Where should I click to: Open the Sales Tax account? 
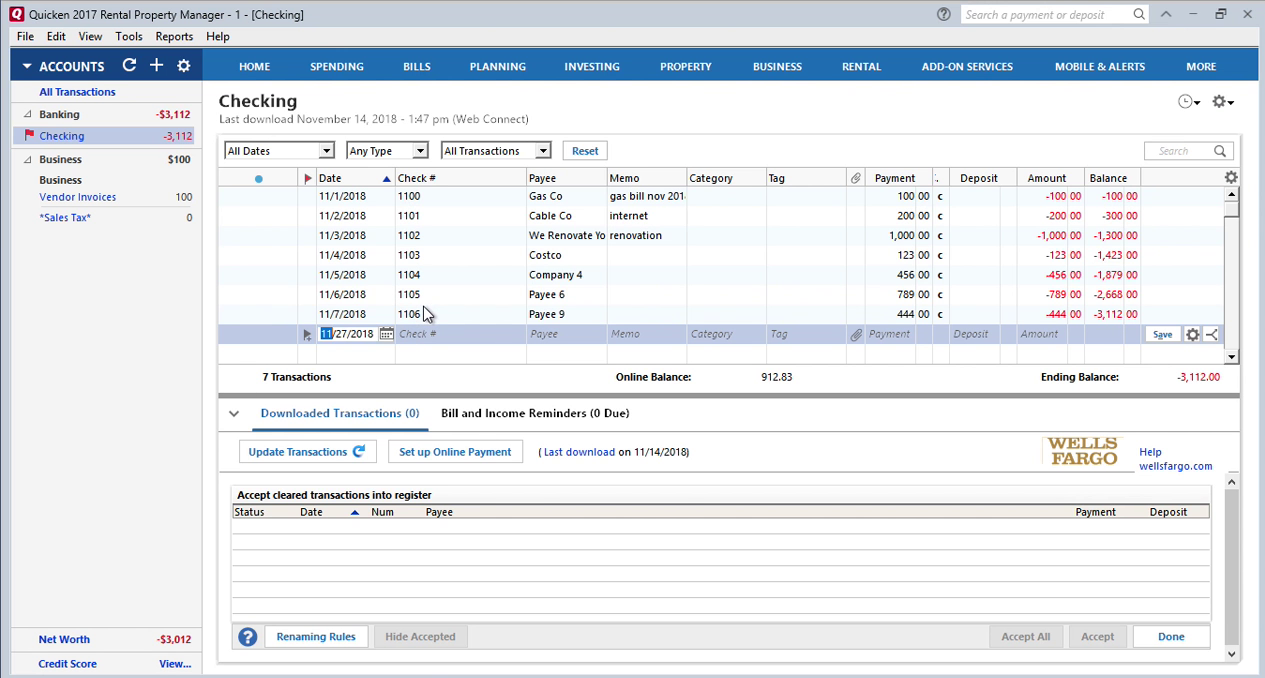pos(65,217)
